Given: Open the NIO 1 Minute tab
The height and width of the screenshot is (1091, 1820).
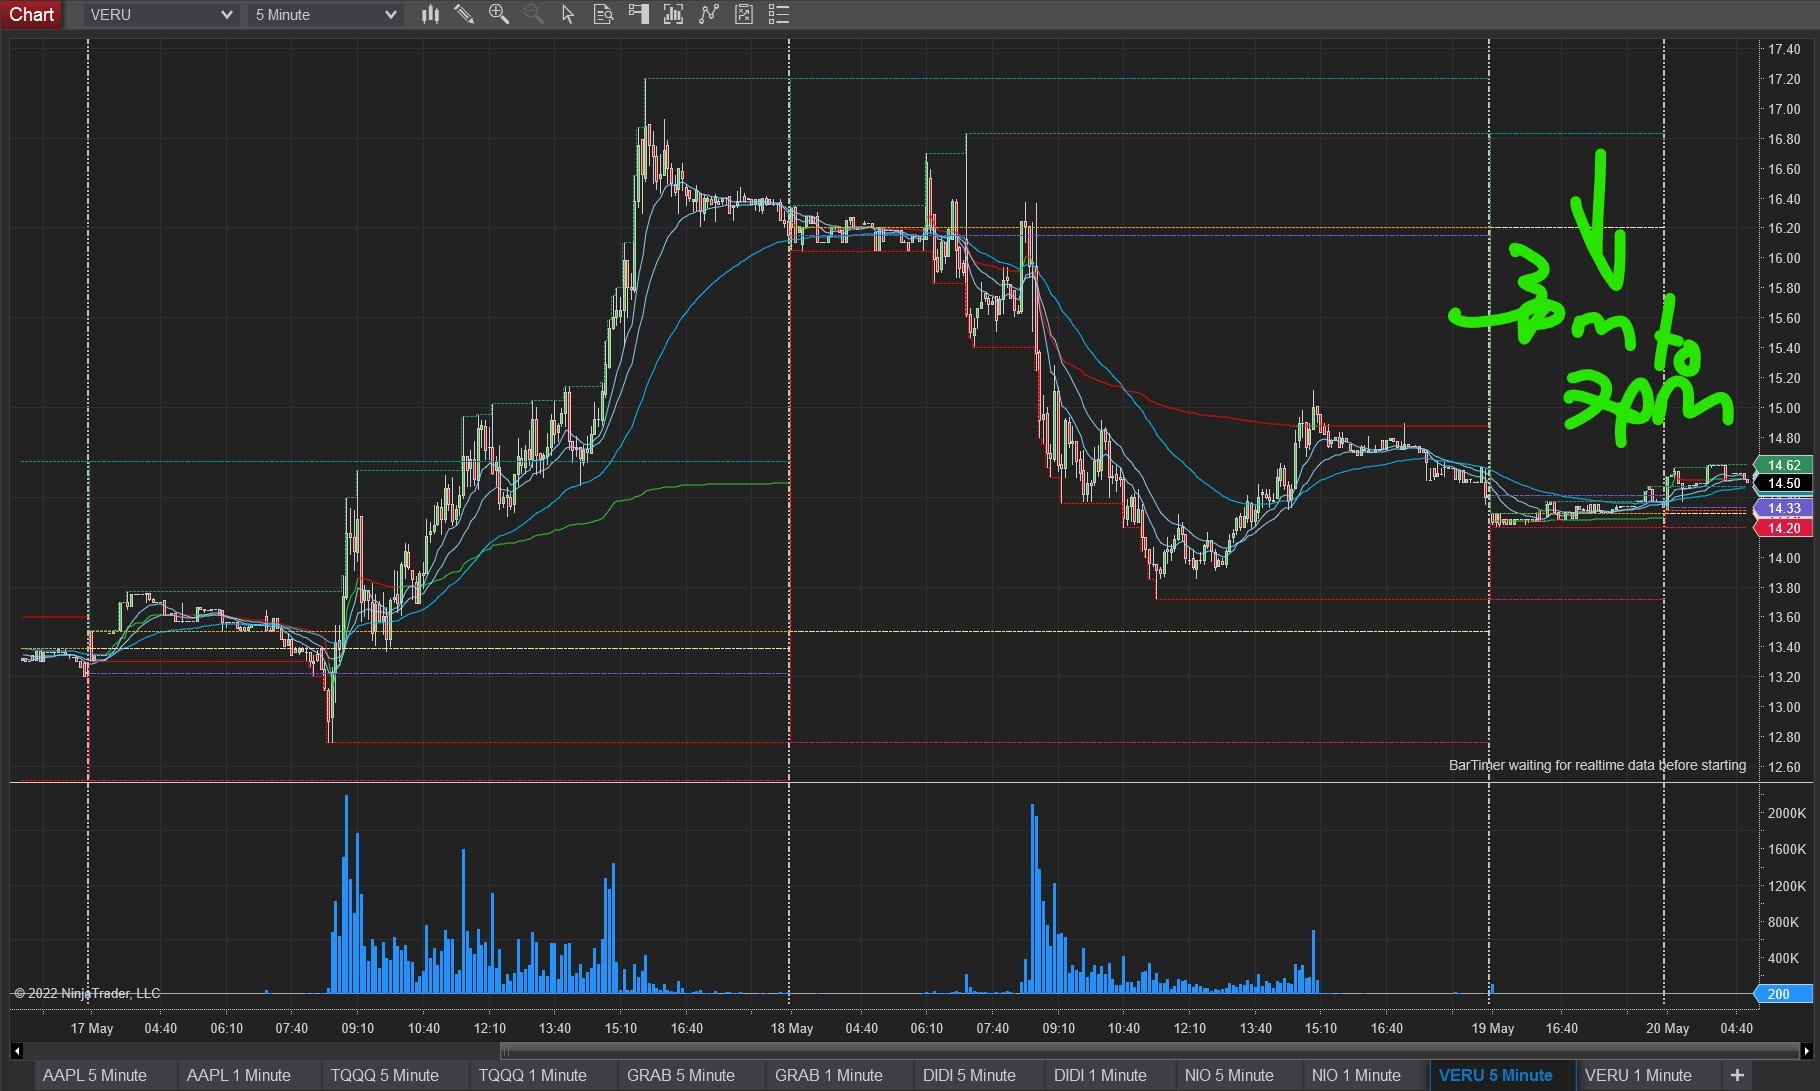Looking at the screenshot, I should [x=1355, y=1075].
